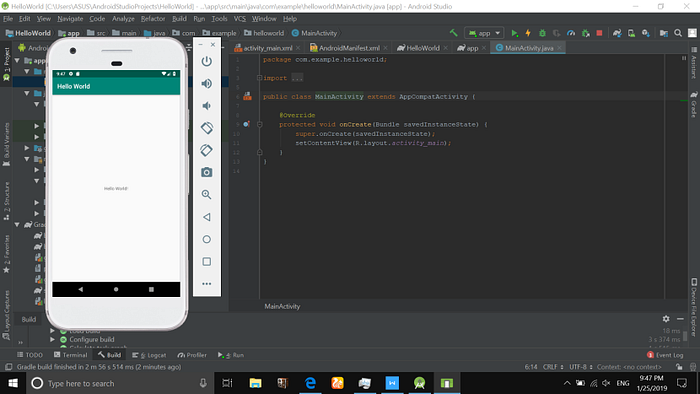Sync project with Gradle files icon
This screenshot has width=700, height=394.
tap(617, 33)
